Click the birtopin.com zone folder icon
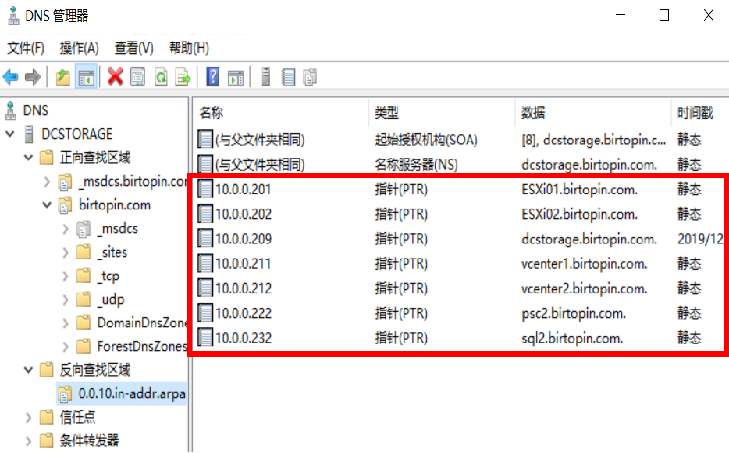 click(65, 205)
